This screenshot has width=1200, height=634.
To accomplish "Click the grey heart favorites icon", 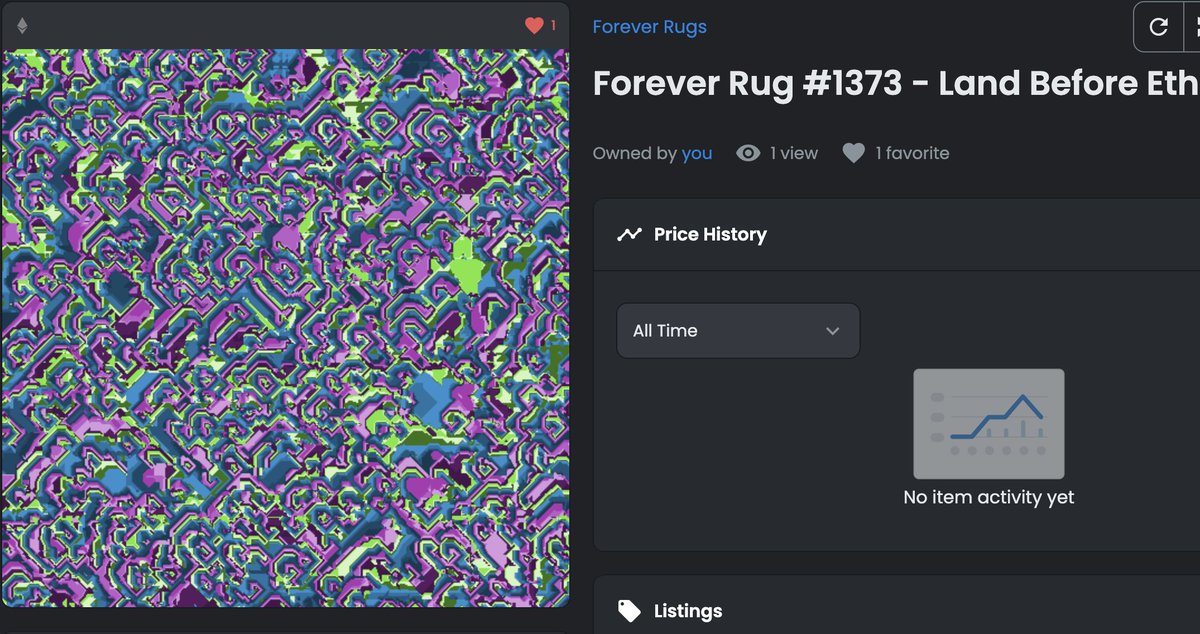I will [x=853, y=153].
